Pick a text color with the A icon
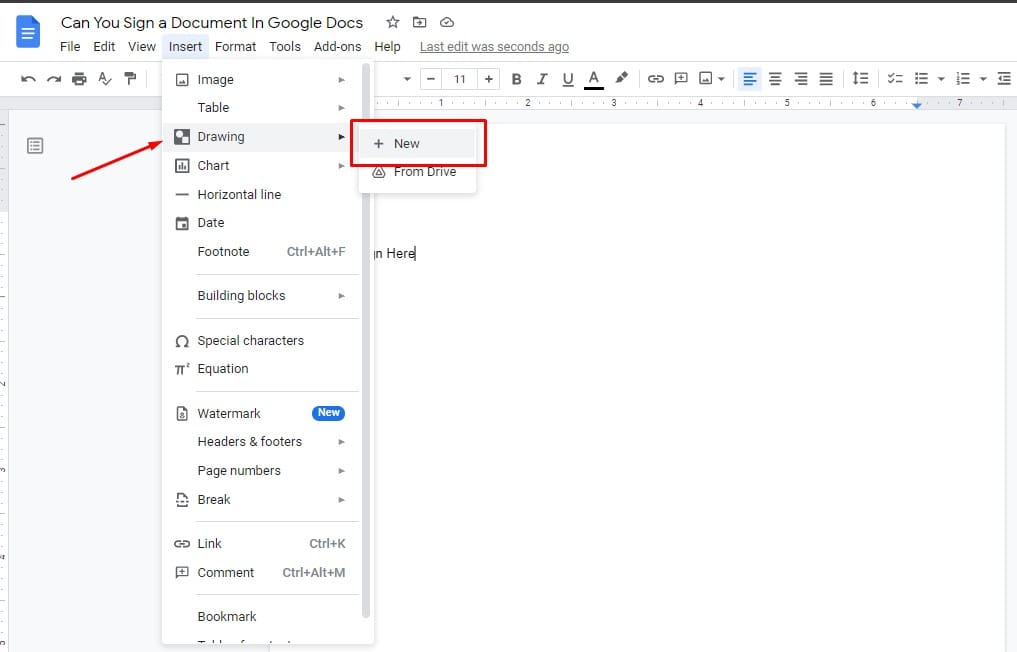Screen dimensions: 1017x652 pos(594,78)
